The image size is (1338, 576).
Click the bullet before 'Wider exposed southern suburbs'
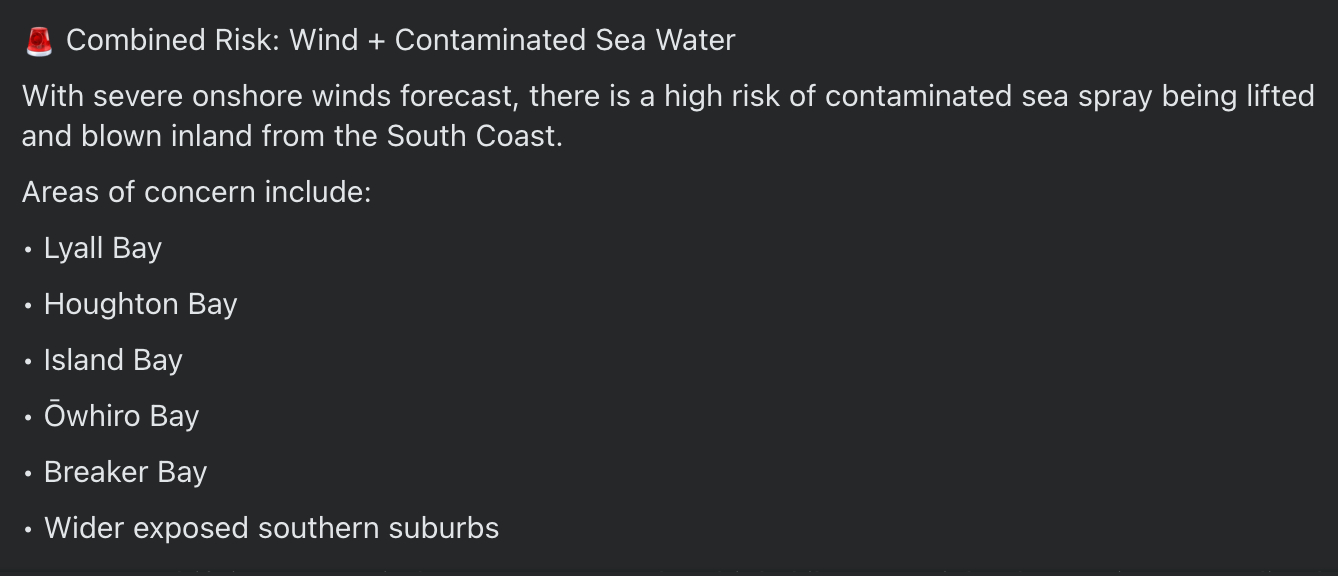click(x=29, y=529)
